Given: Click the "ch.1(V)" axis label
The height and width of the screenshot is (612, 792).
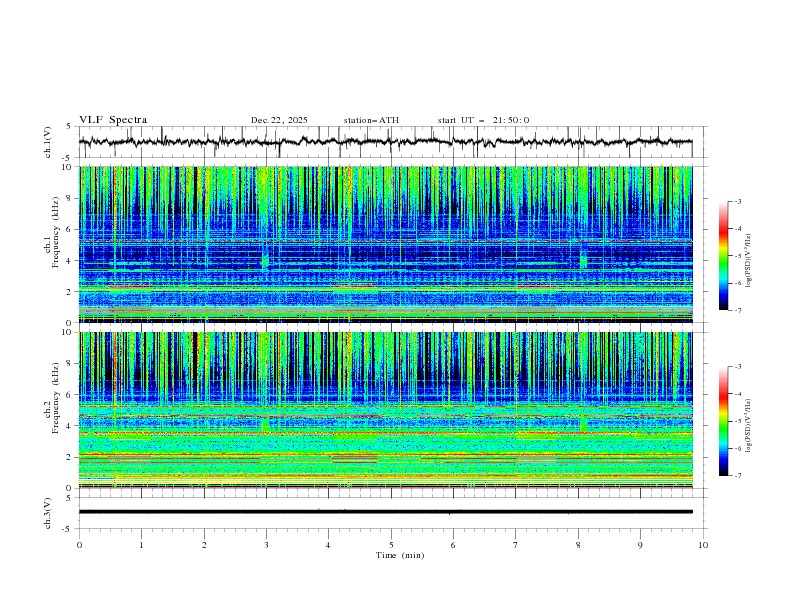Looking at the screenshot, I should [48, 142].
